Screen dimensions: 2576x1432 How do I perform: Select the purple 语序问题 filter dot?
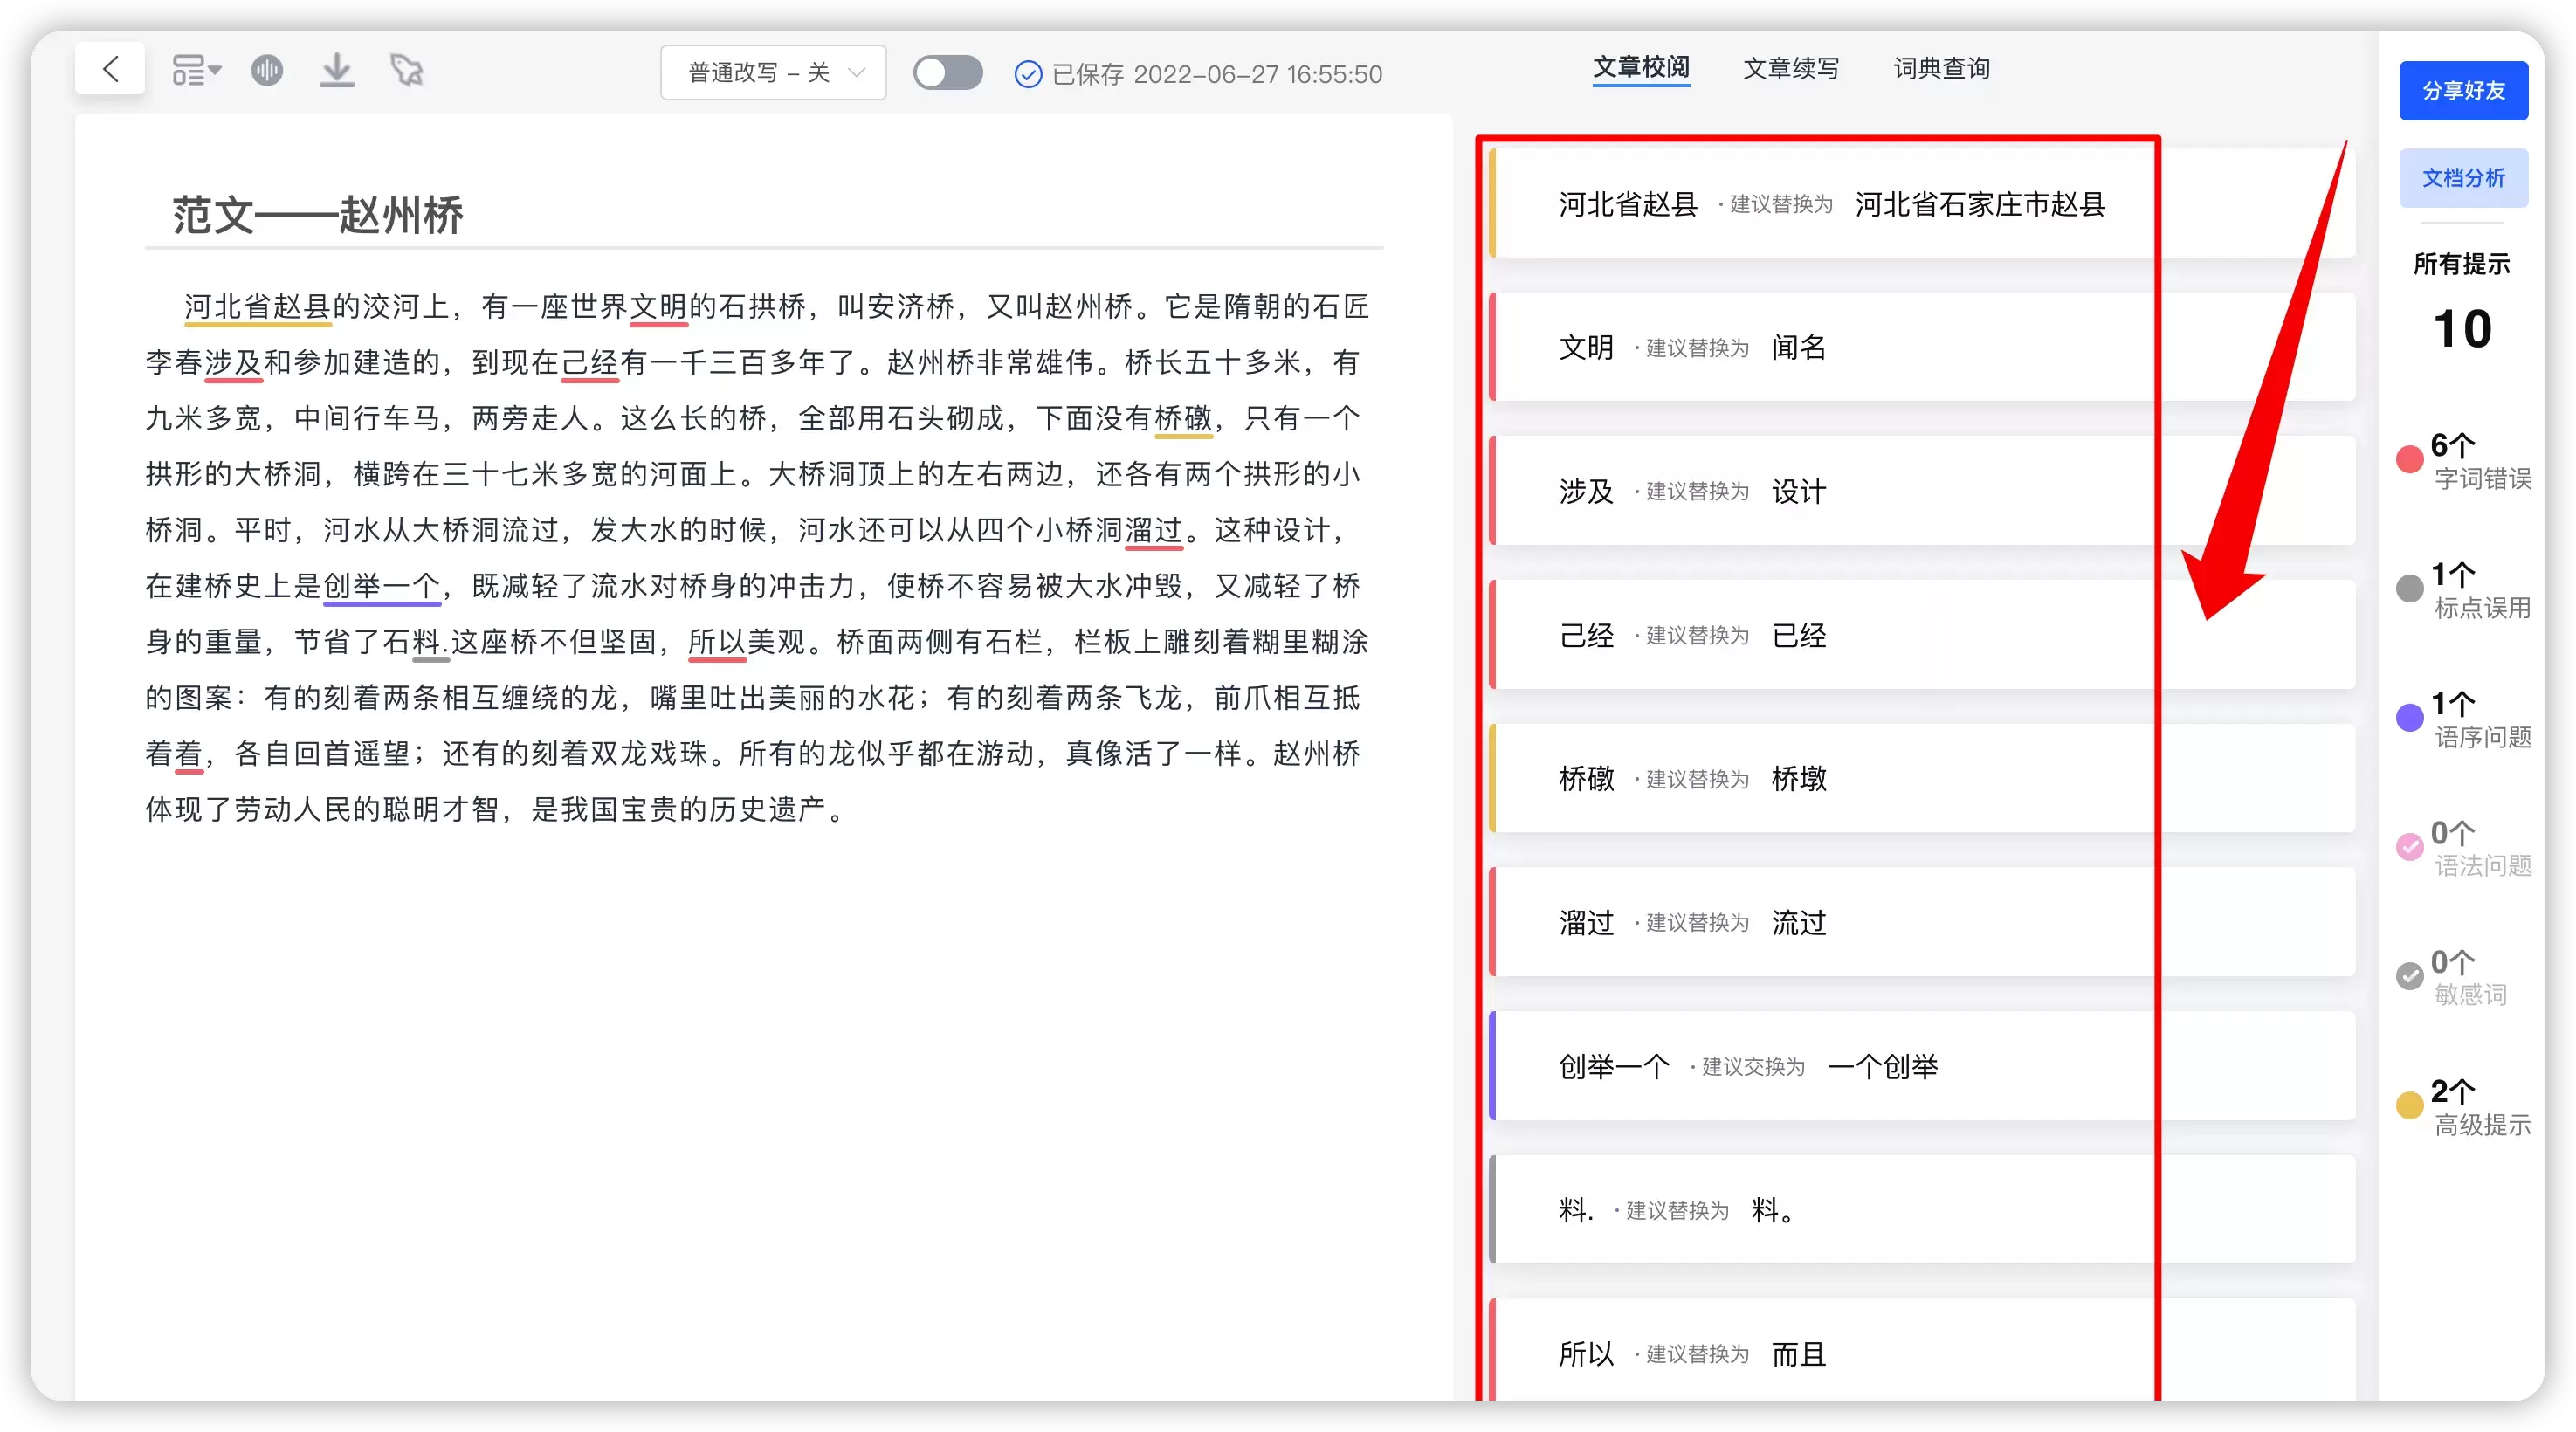(2410, 717)
